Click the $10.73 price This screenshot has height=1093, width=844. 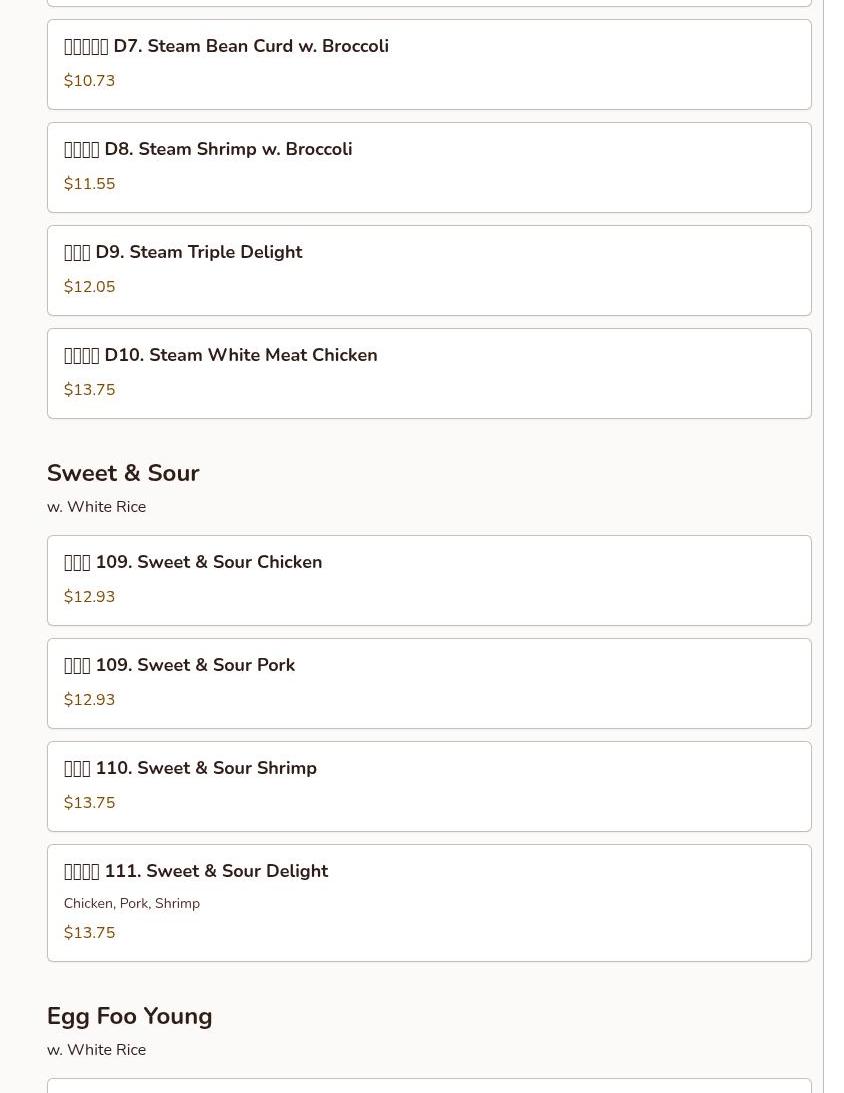click(89, 81)
